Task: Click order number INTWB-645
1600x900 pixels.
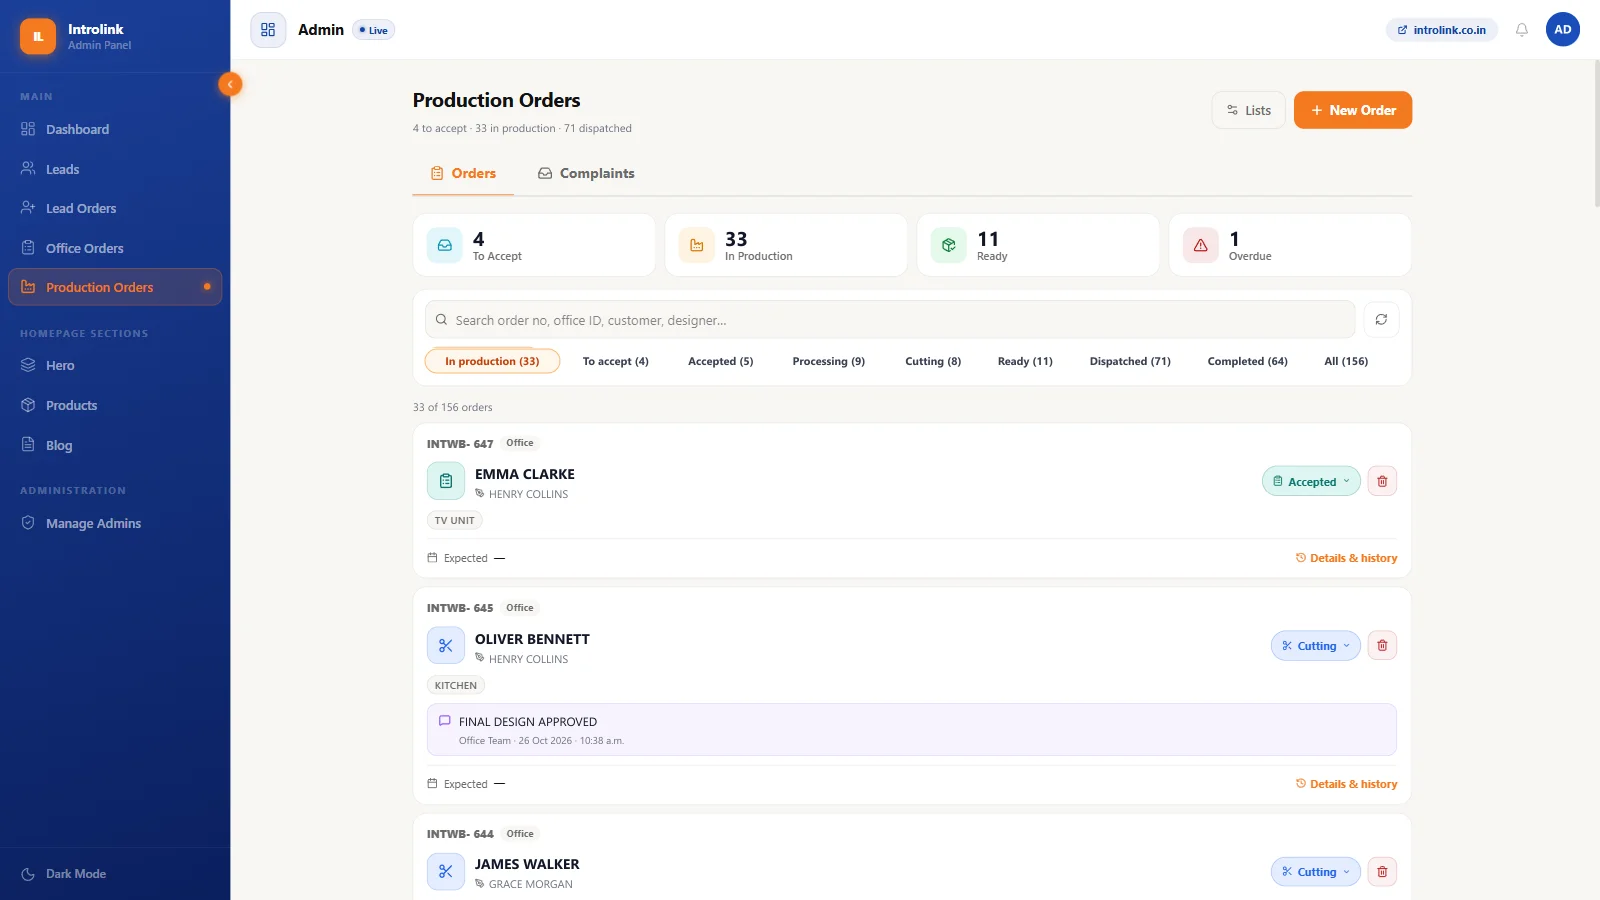Action: [460, 608]
